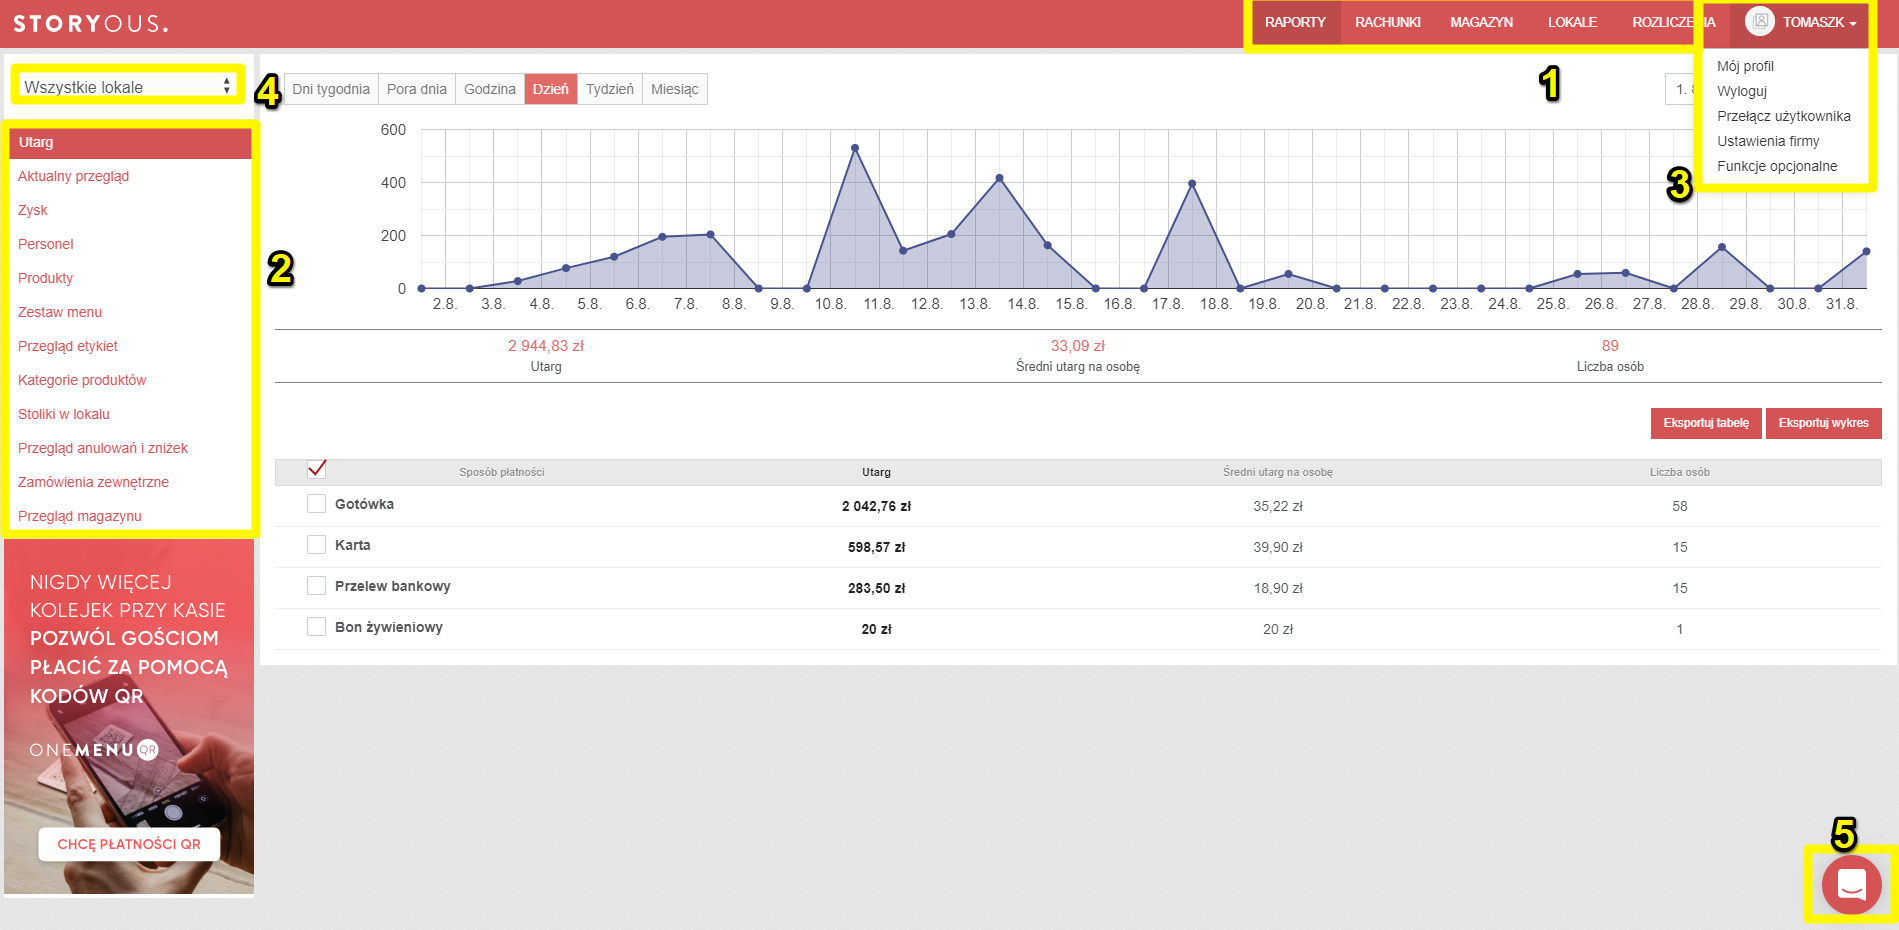Click the 10.8. peak data point on chart
This screenshot has width=1899, height=930.
pos(855,148)
